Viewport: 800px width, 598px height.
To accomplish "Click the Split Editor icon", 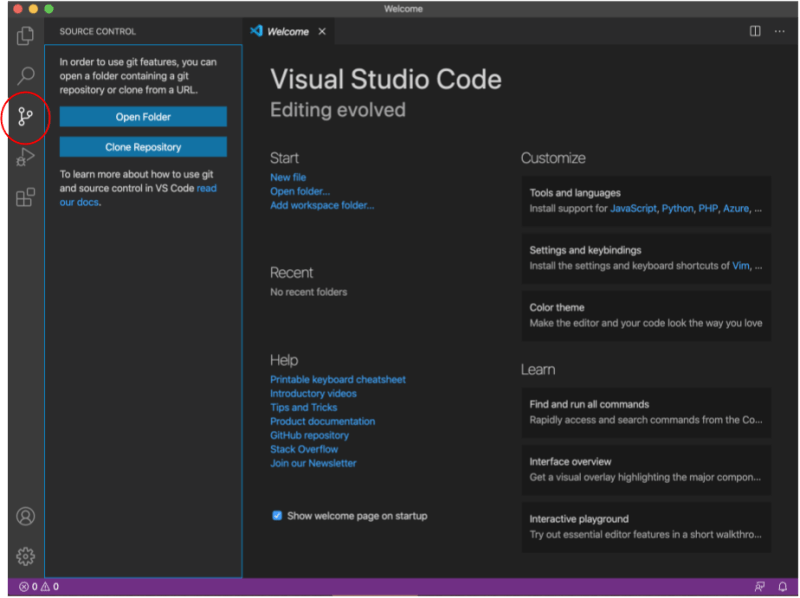I will pyautogui.click(x=755, y=31).
